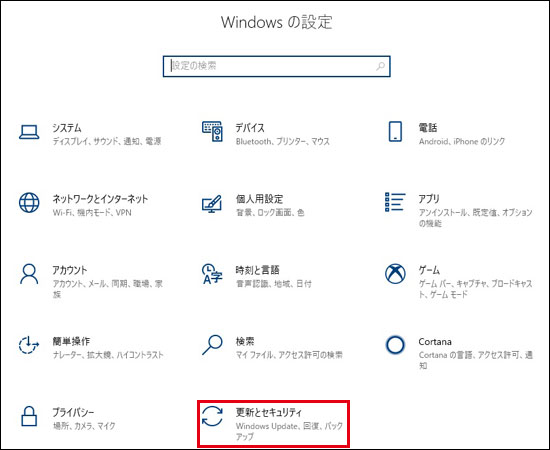Open the 更新とセキュリティ refresh arrows icon
The width and height of the screenshot is (550, 450).
coord(212,416)
